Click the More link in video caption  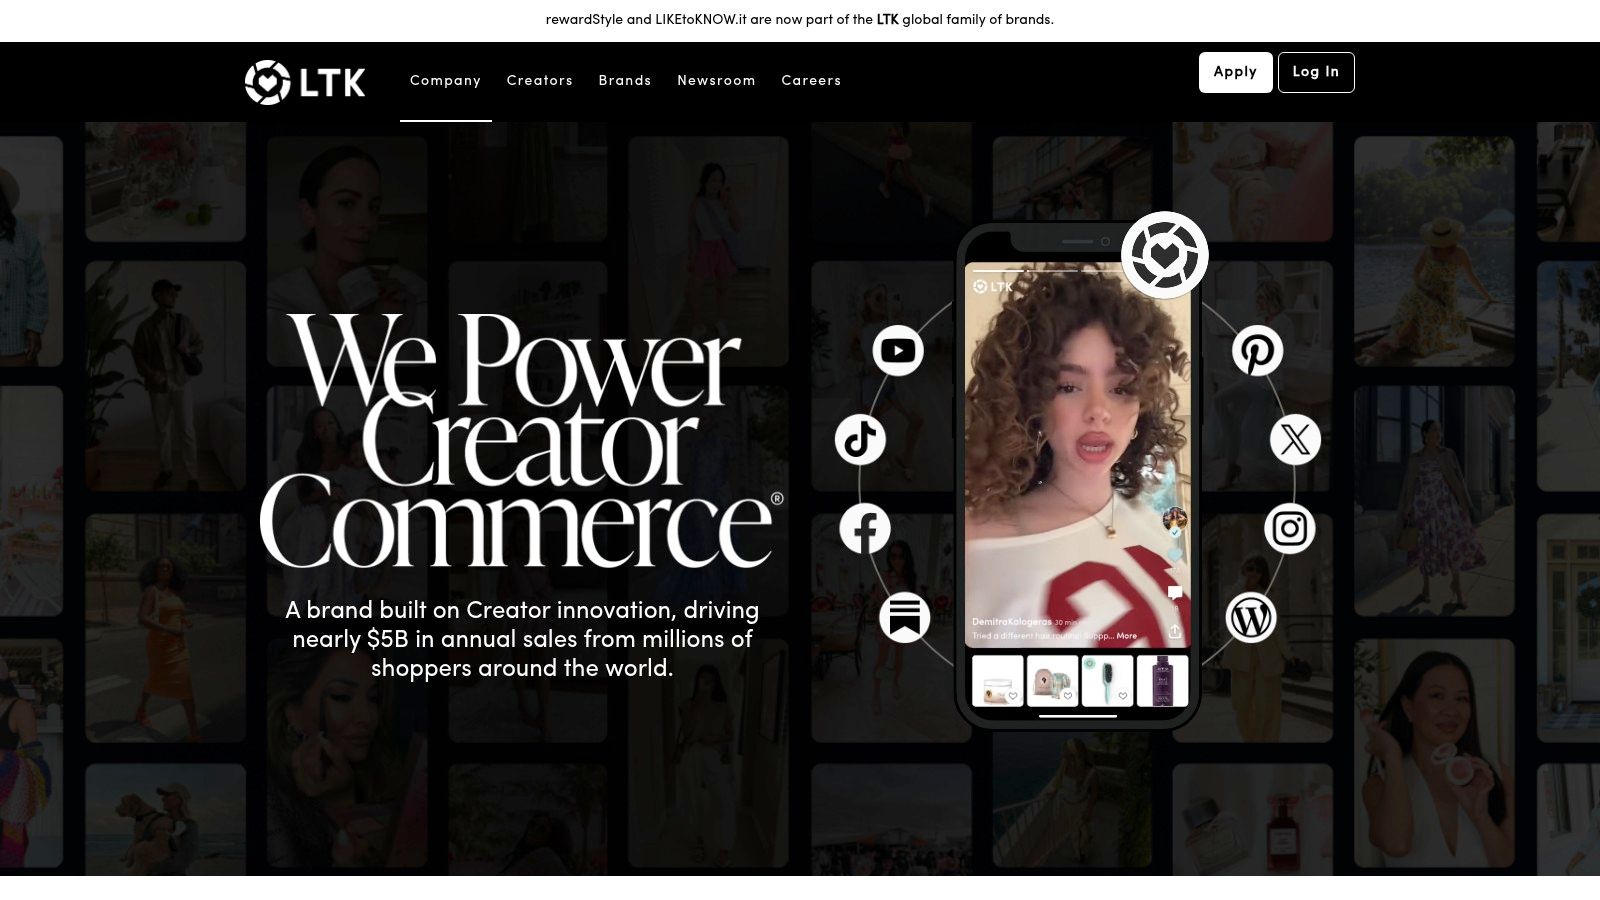pos(1127,636)
